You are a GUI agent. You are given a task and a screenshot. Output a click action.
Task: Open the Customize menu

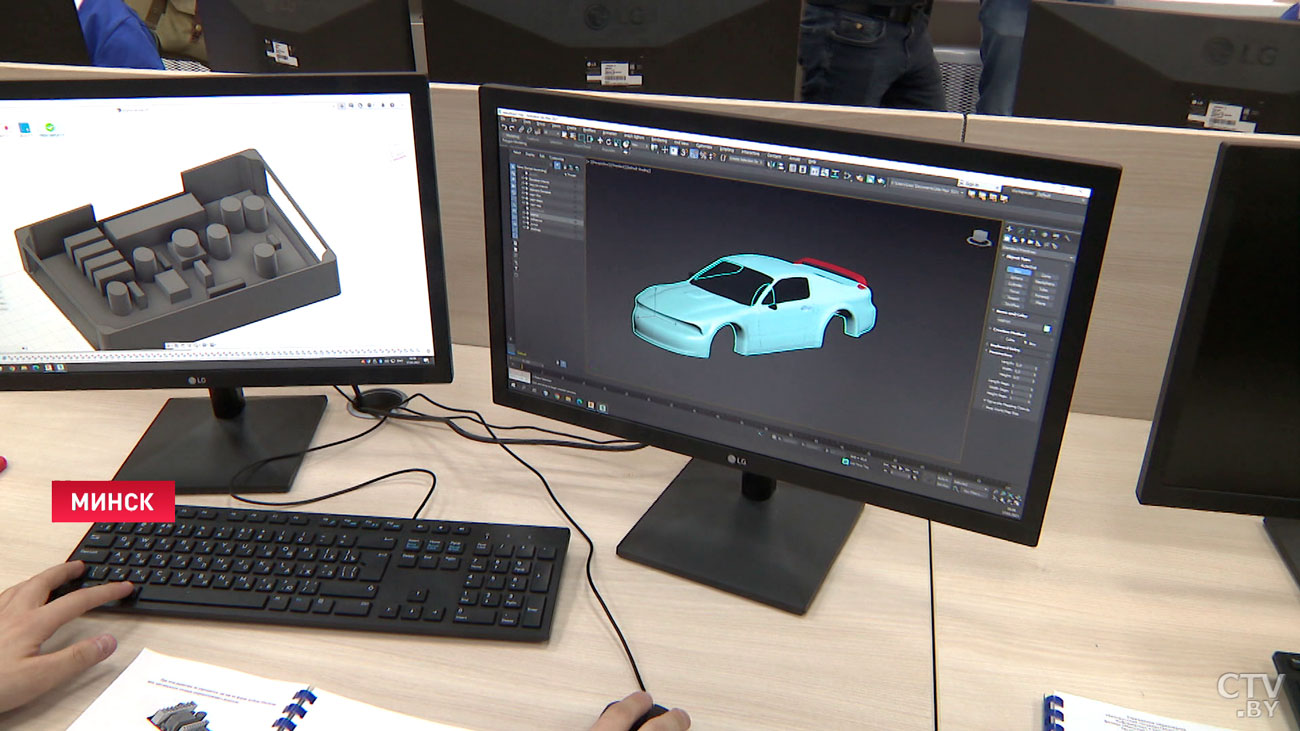coord(704,145)
